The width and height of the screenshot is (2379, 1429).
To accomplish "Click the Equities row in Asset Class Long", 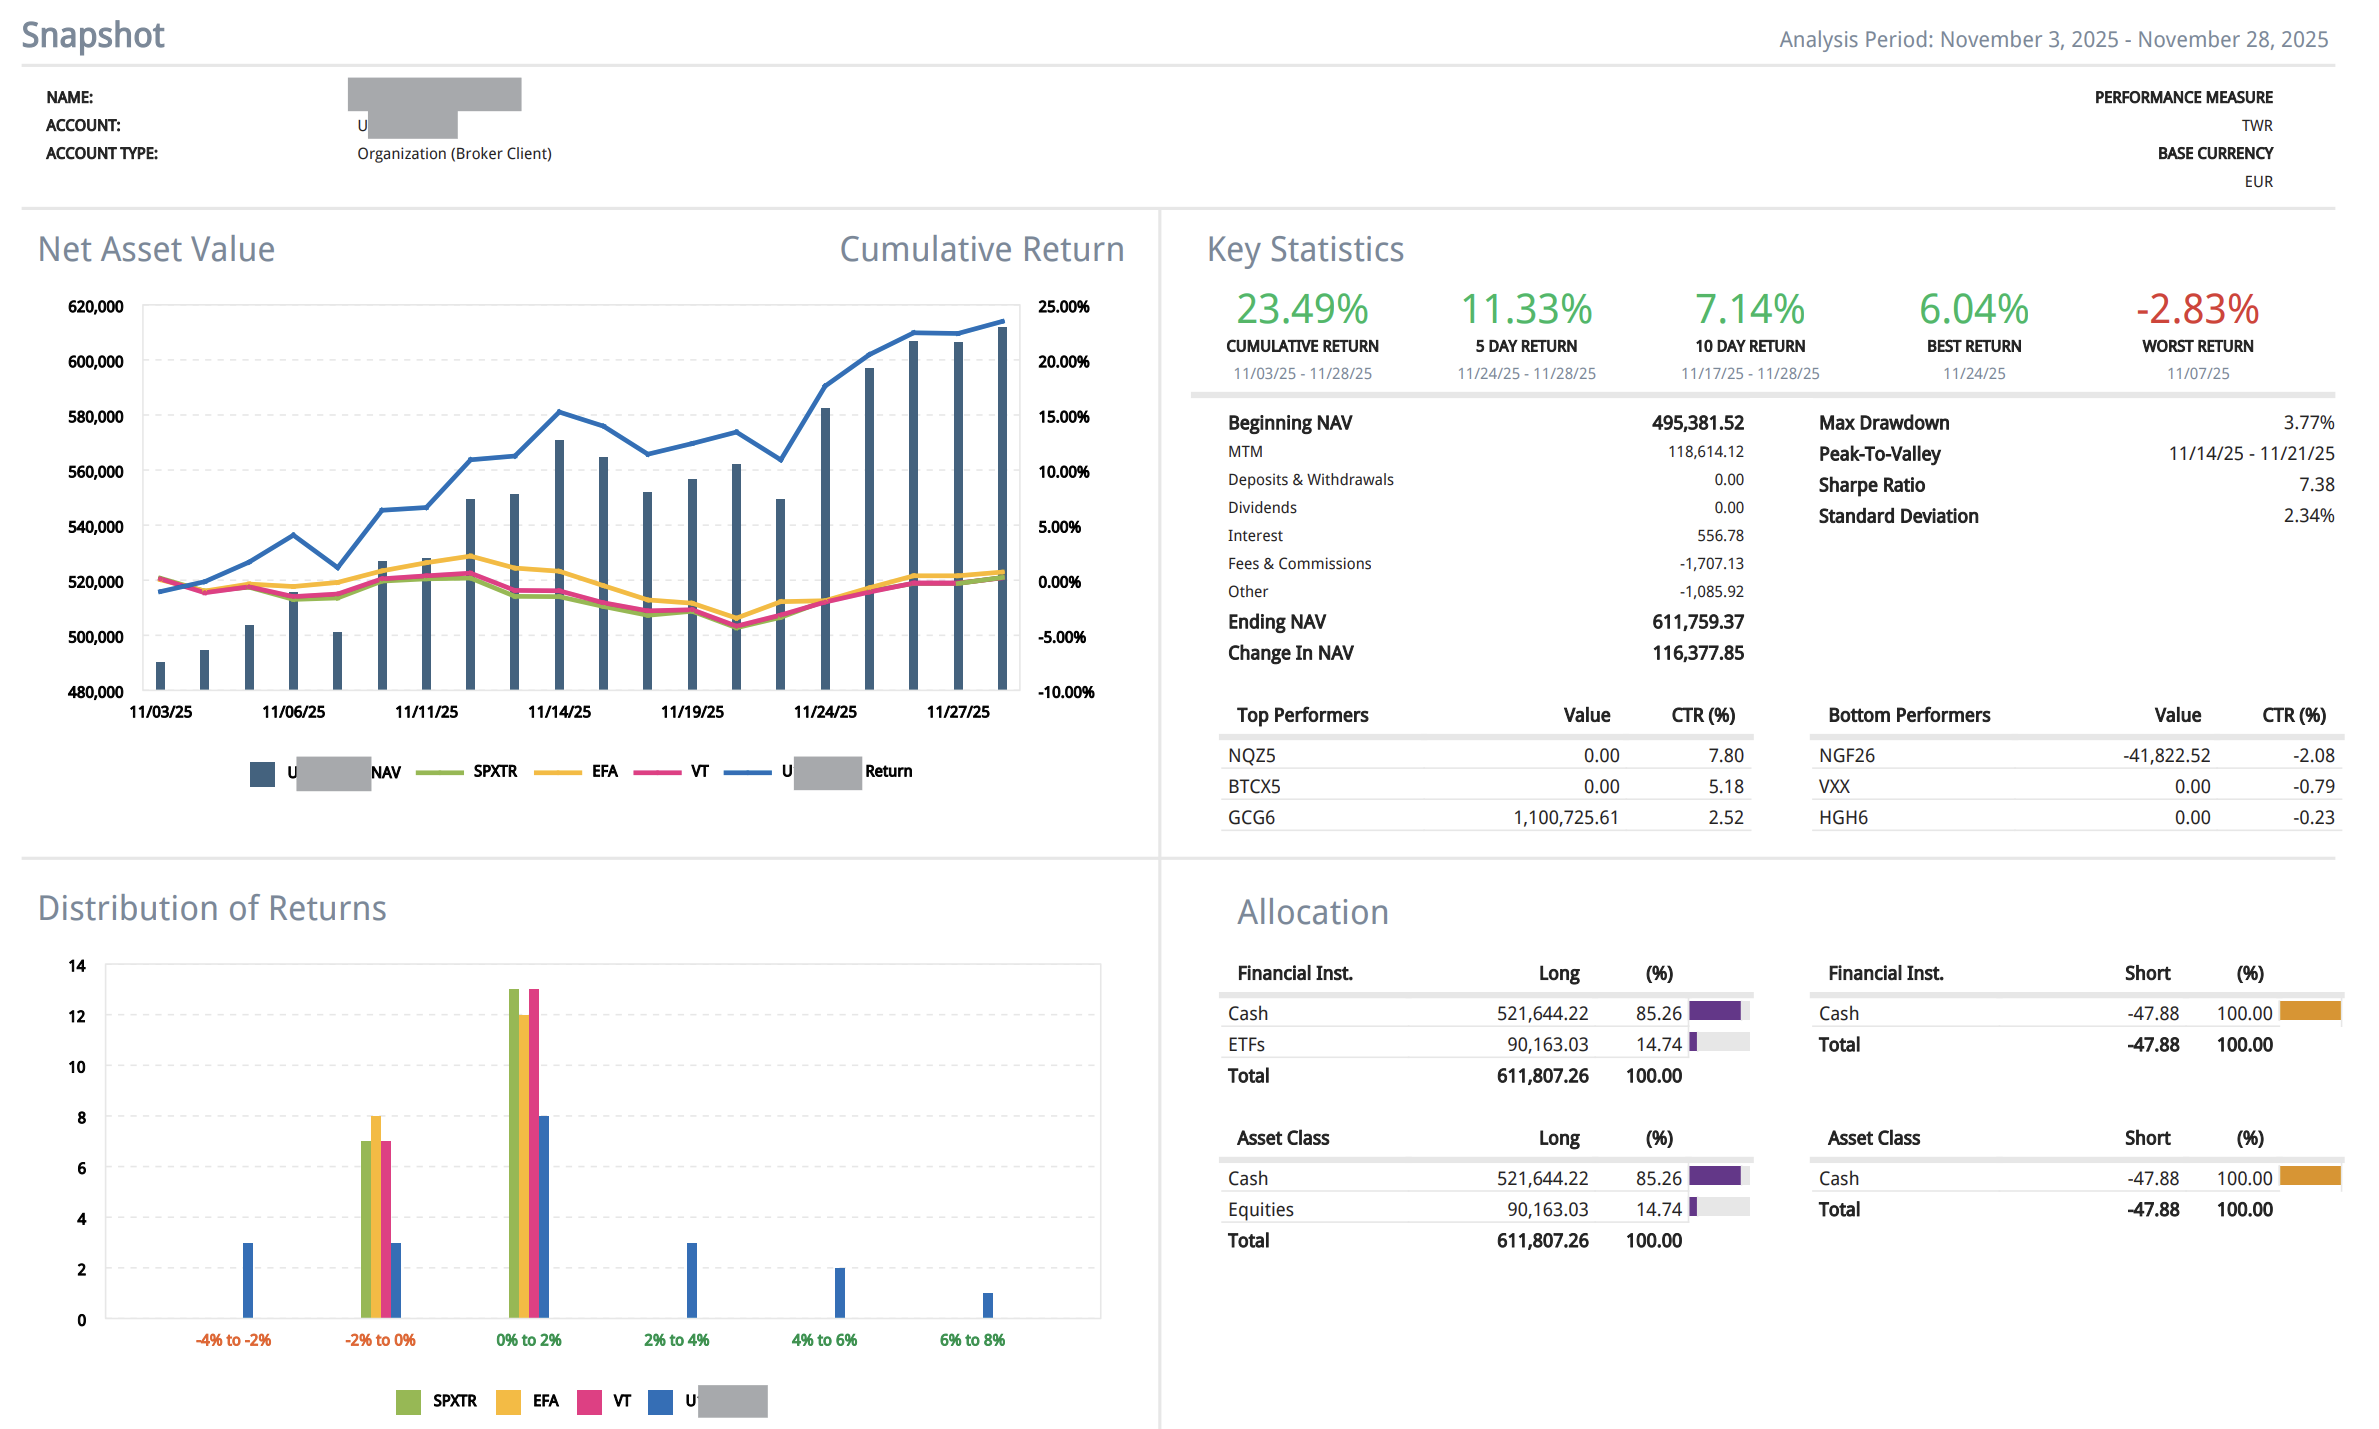I will pos(1260,1210).
